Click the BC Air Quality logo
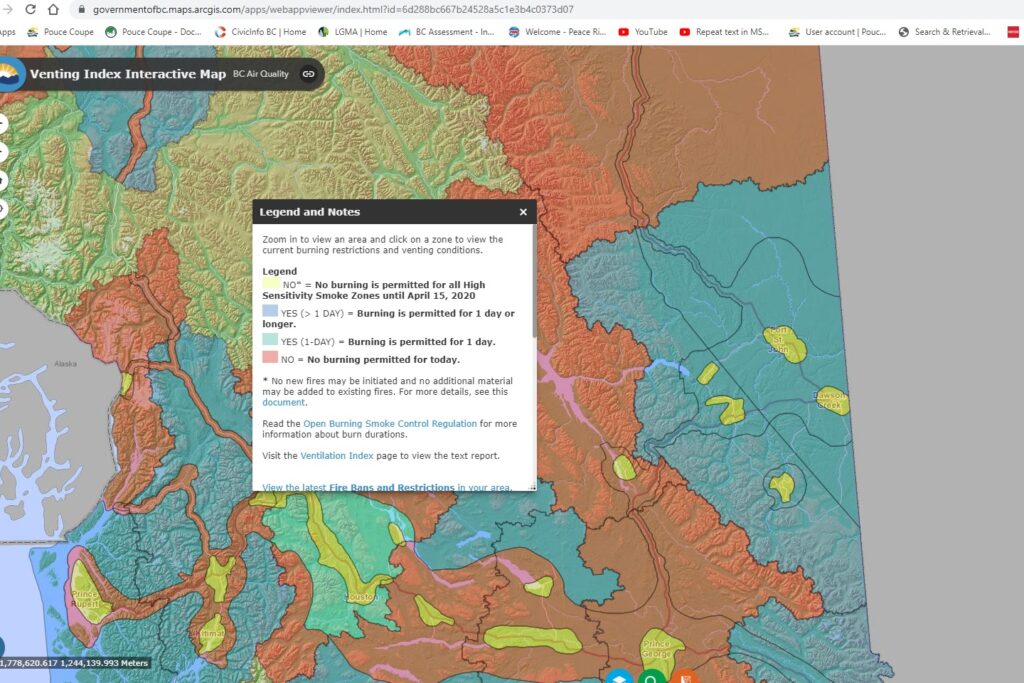The image size is (1024, 683). click(9, 74)
